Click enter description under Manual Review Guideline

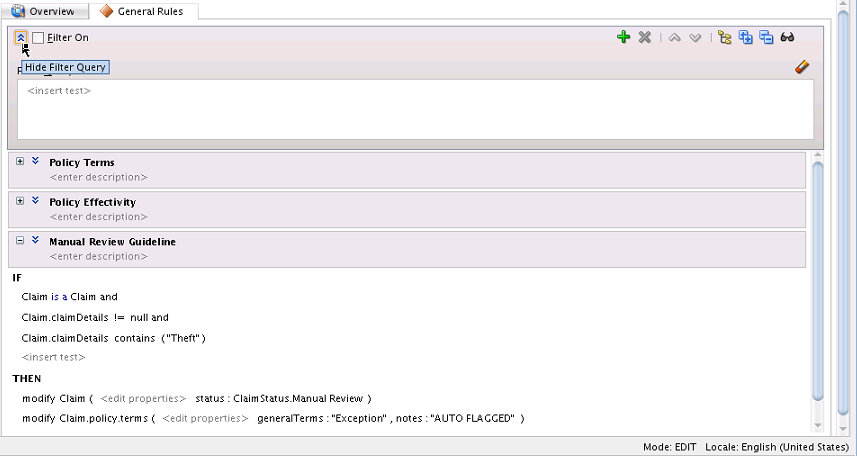pyautogui.click(x=98, y=256)
